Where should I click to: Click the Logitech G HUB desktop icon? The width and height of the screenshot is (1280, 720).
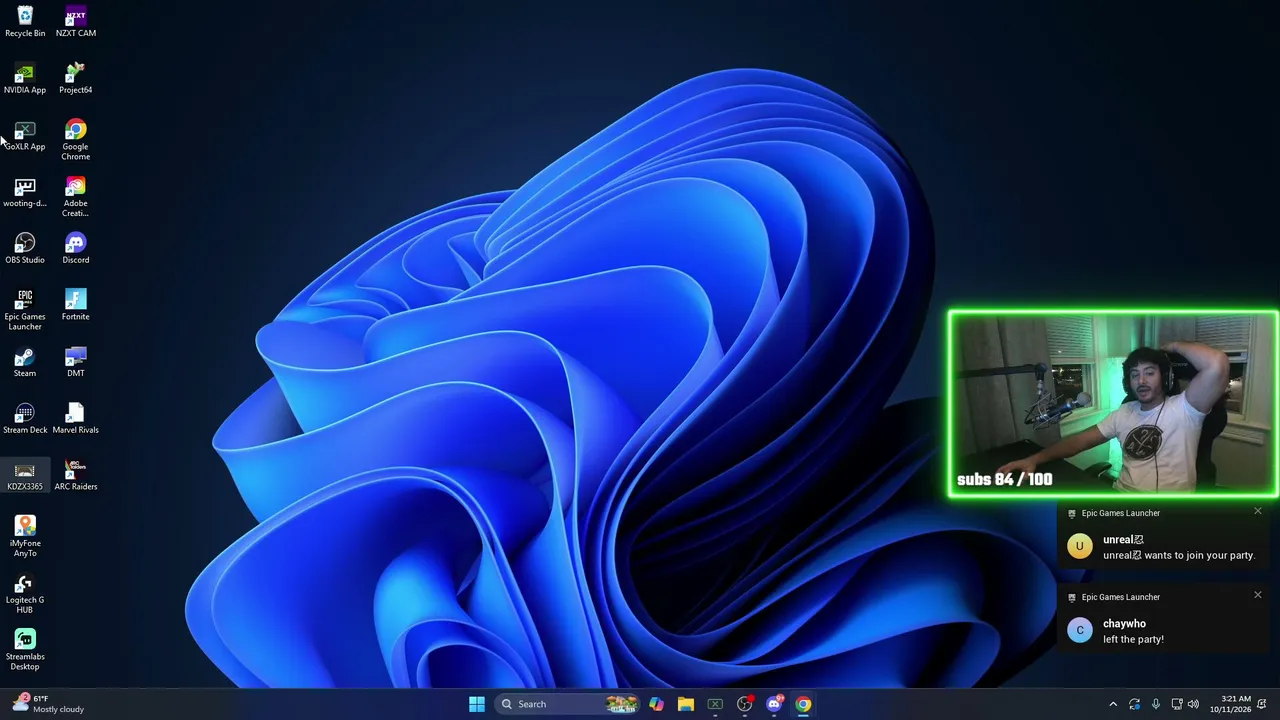point(25,593)
